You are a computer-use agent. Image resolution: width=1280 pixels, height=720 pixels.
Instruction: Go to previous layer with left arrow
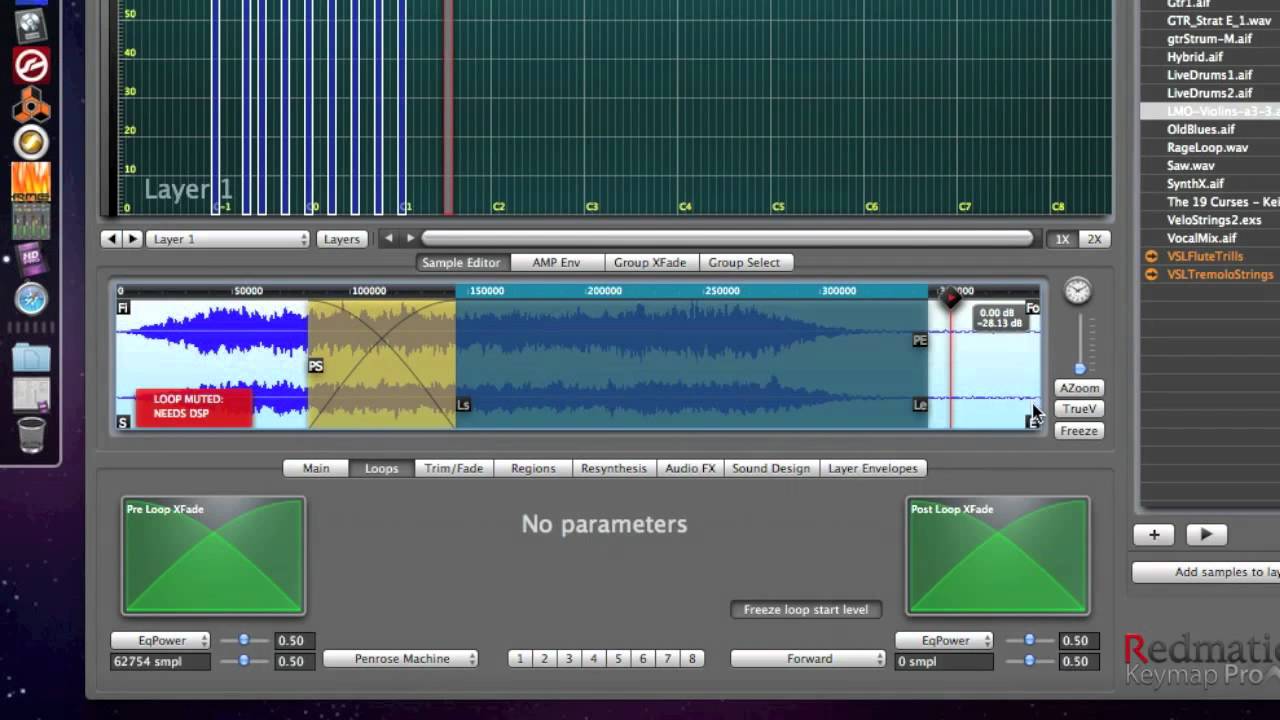click(x=111, y=239)
